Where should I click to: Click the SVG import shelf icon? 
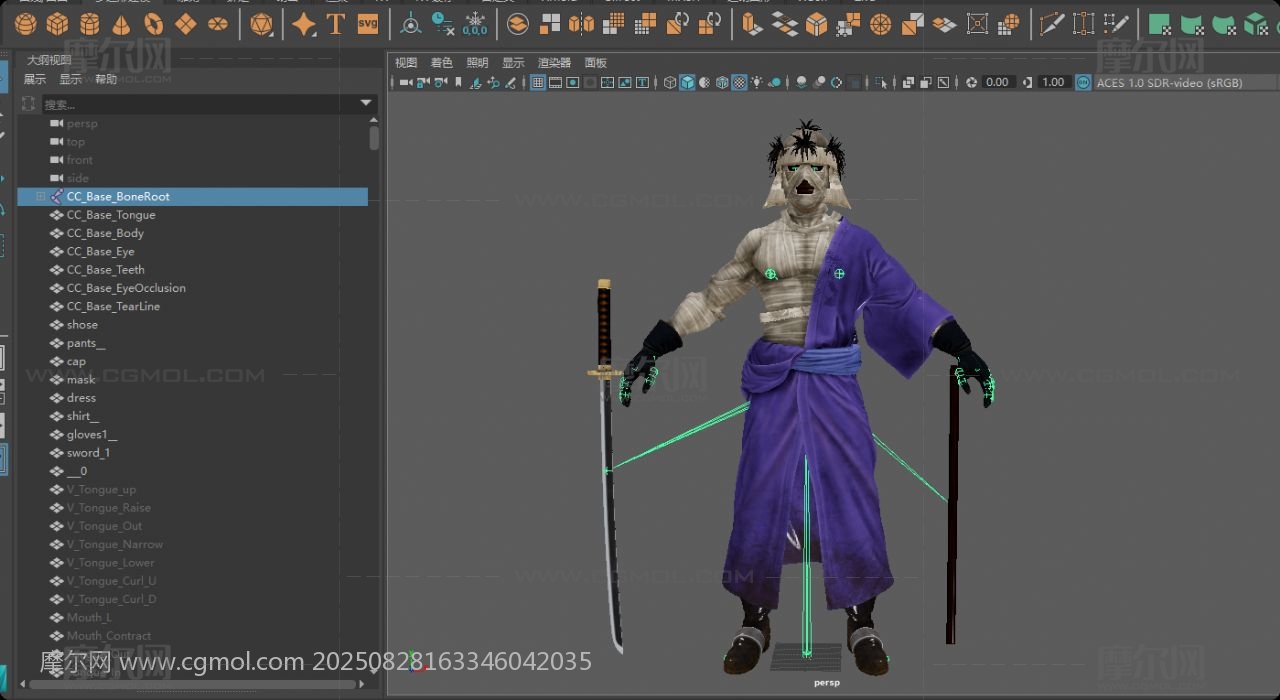pos(368,24)
